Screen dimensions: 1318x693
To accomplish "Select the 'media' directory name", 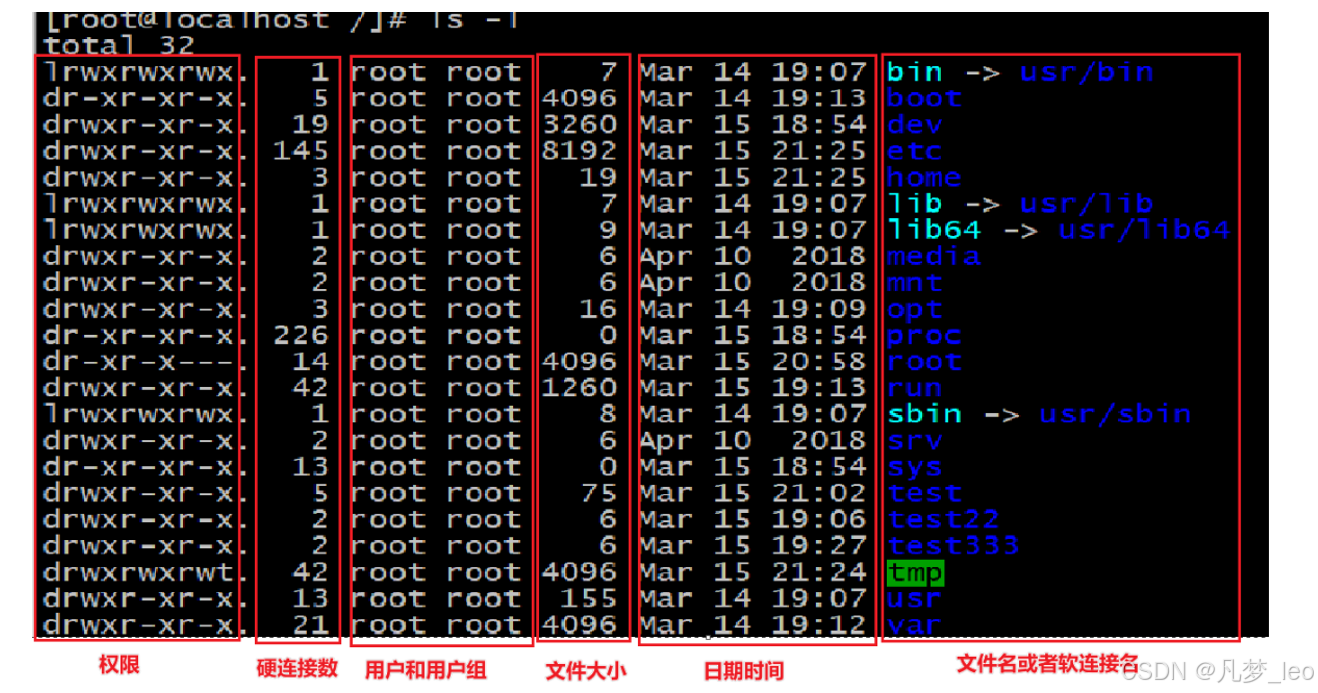I will (934, 256).
